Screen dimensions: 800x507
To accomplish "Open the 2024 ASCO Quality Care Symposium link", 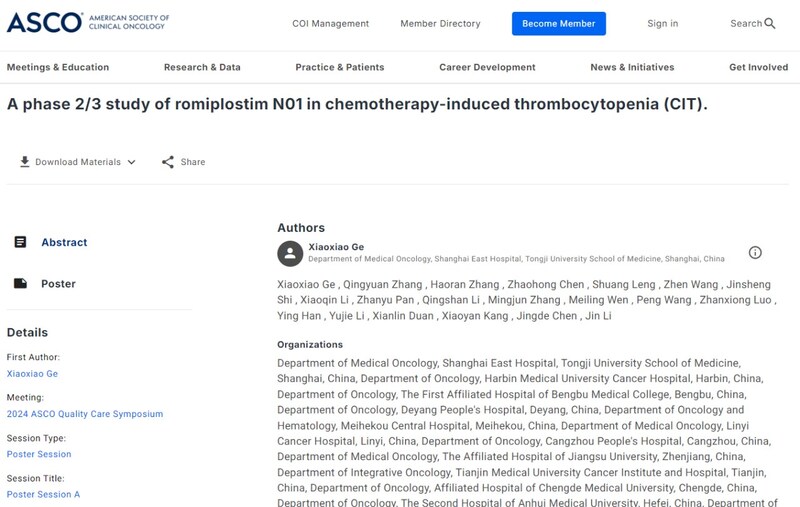I will 85,414.
